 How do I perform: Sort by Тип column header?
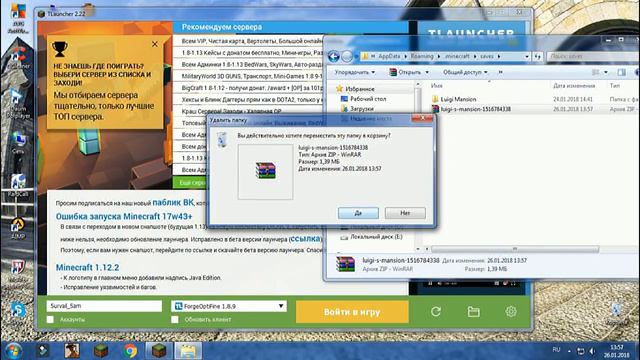[x=615, y=86]
